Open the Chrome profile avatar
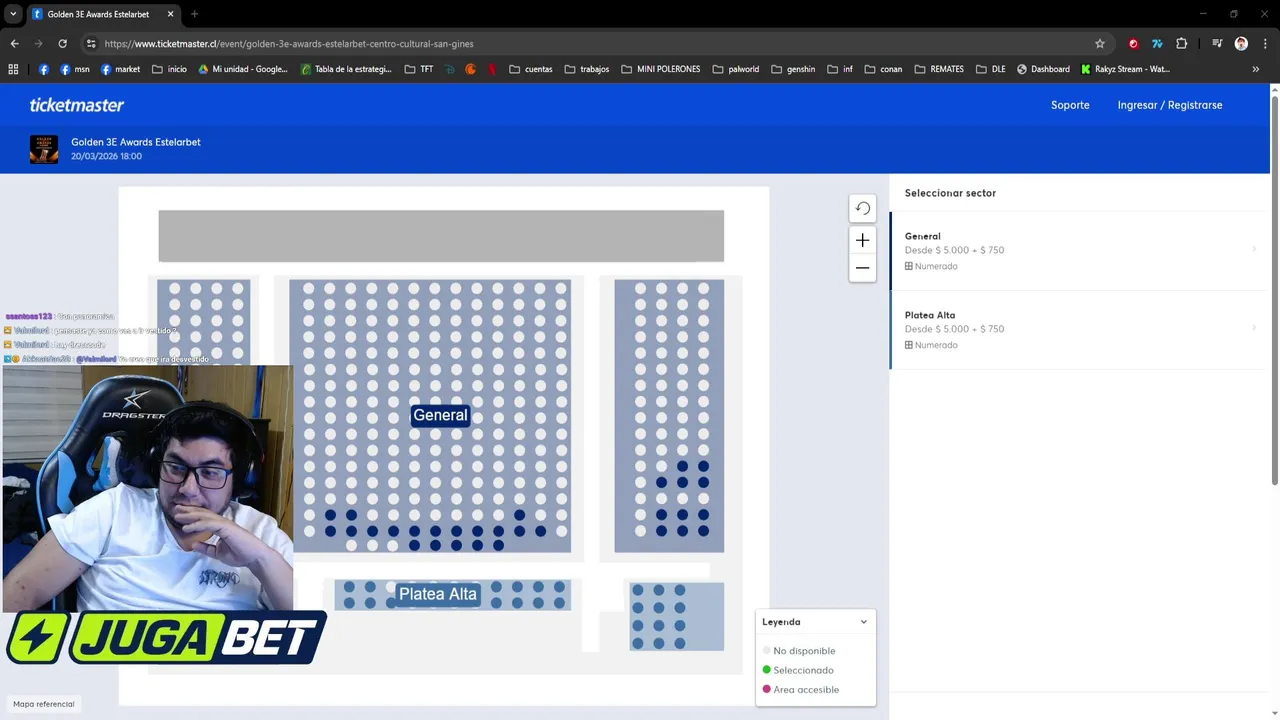 click(x=1241, y=44)
